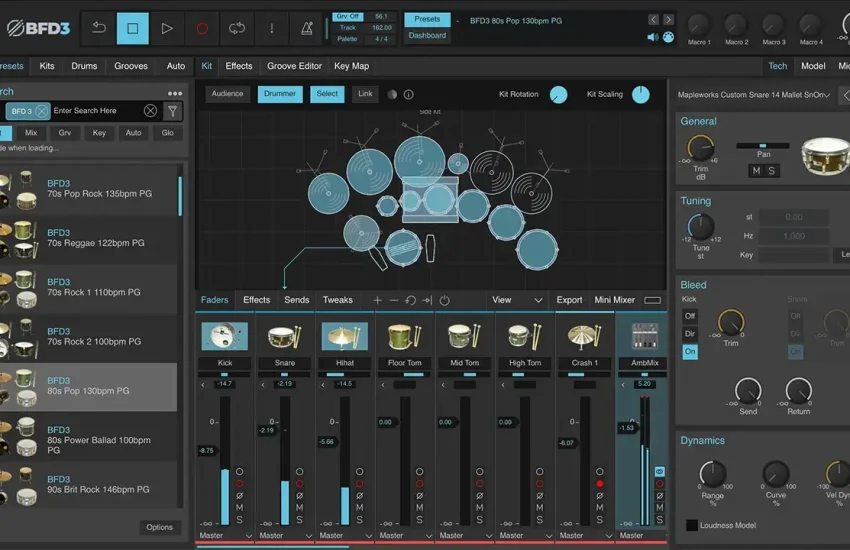Switch to mixer Sends tab
The image size is (850, 550).
pos(297,300)
